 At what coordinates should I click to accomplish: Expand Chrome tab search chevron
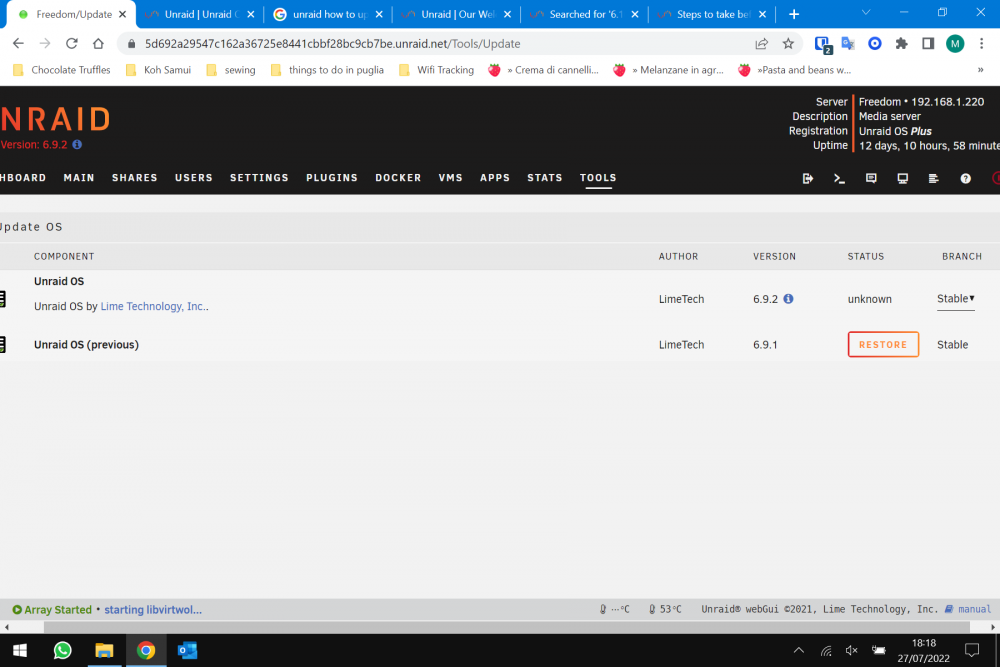(x=866, y=13)
